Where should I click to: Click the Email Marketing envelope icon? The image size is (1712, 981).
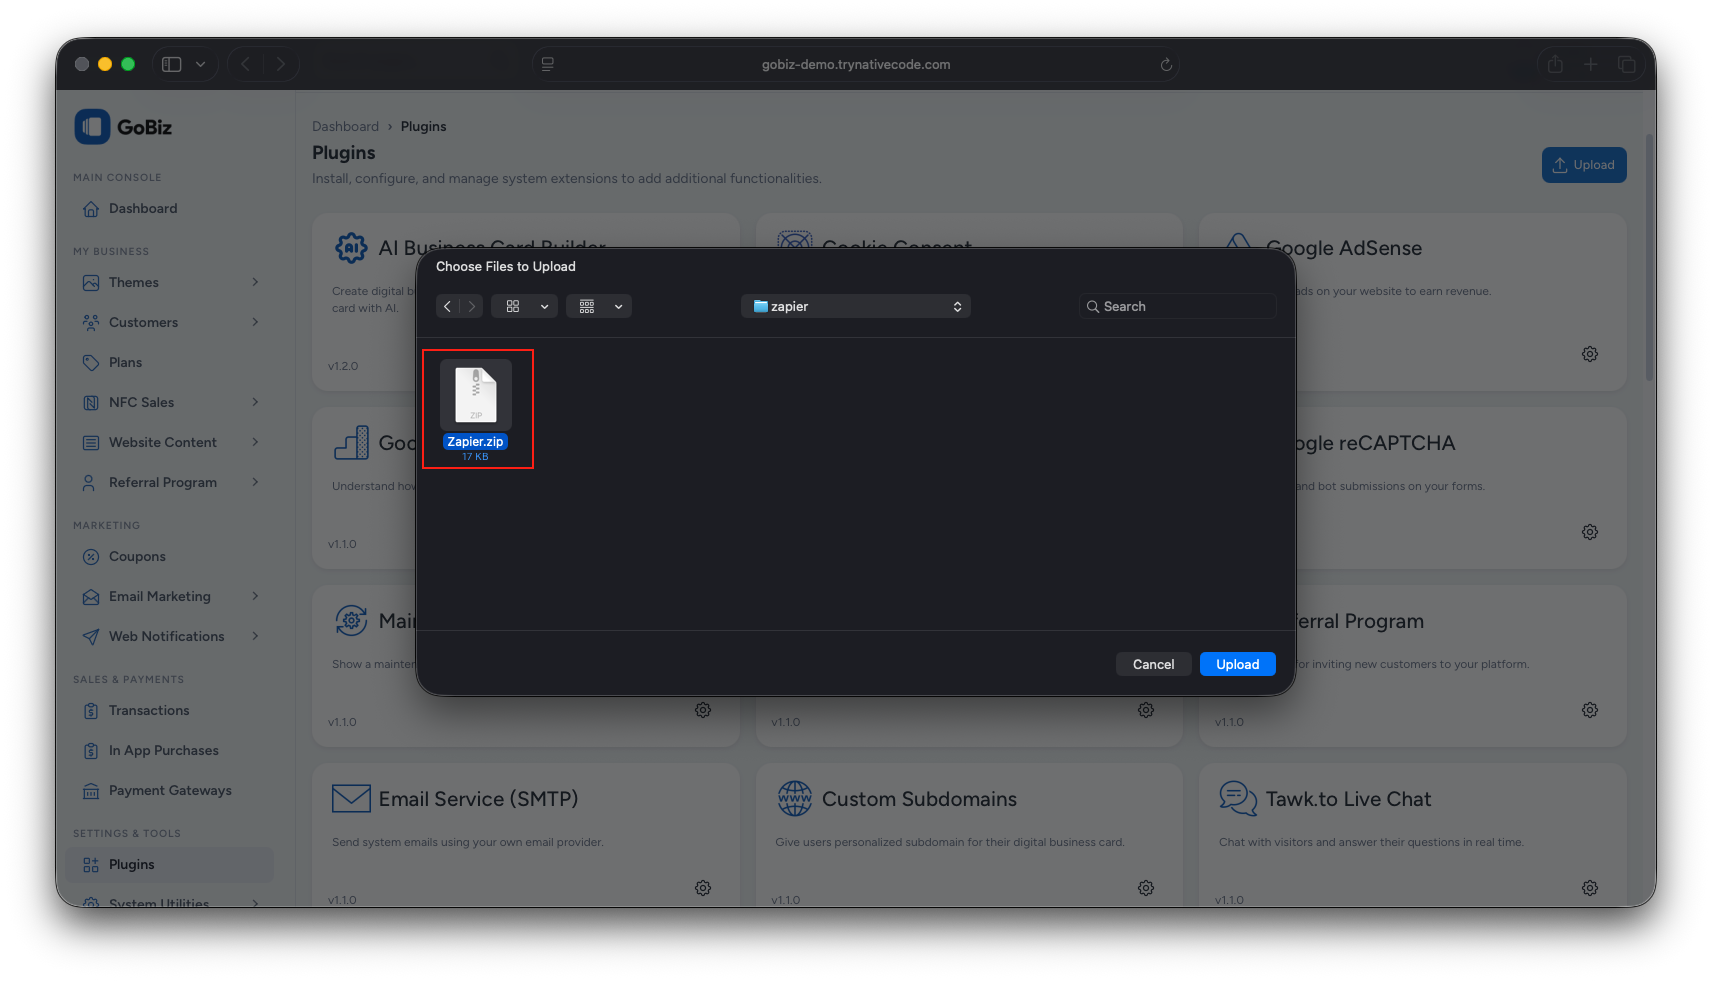[x=91, y=596]
